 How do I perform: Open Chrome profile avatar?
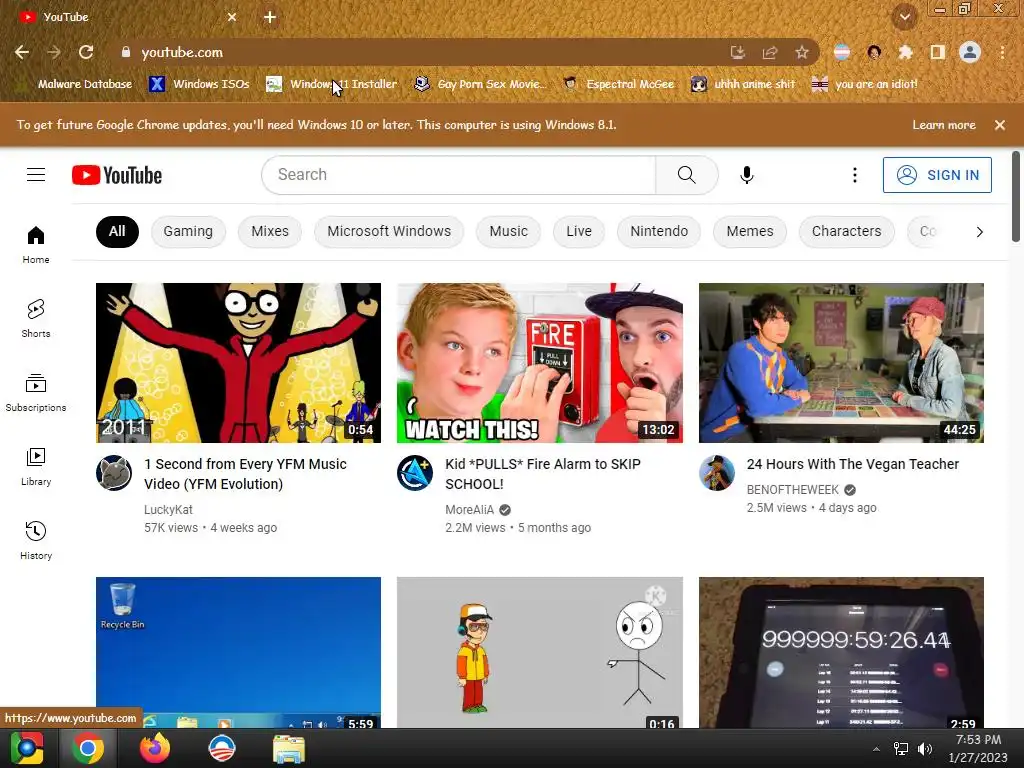(x=970, y=52)
